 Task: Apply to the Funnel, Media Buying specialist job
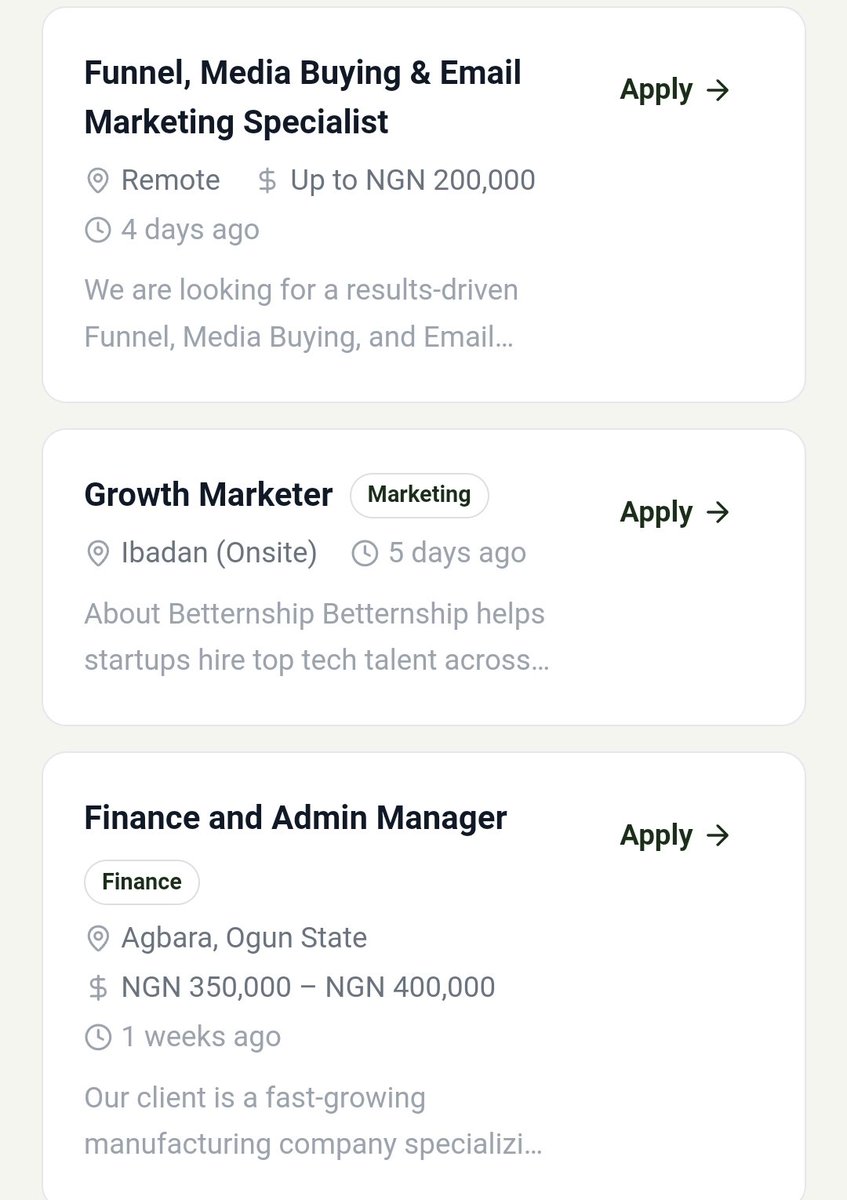[x=675, y=90]
